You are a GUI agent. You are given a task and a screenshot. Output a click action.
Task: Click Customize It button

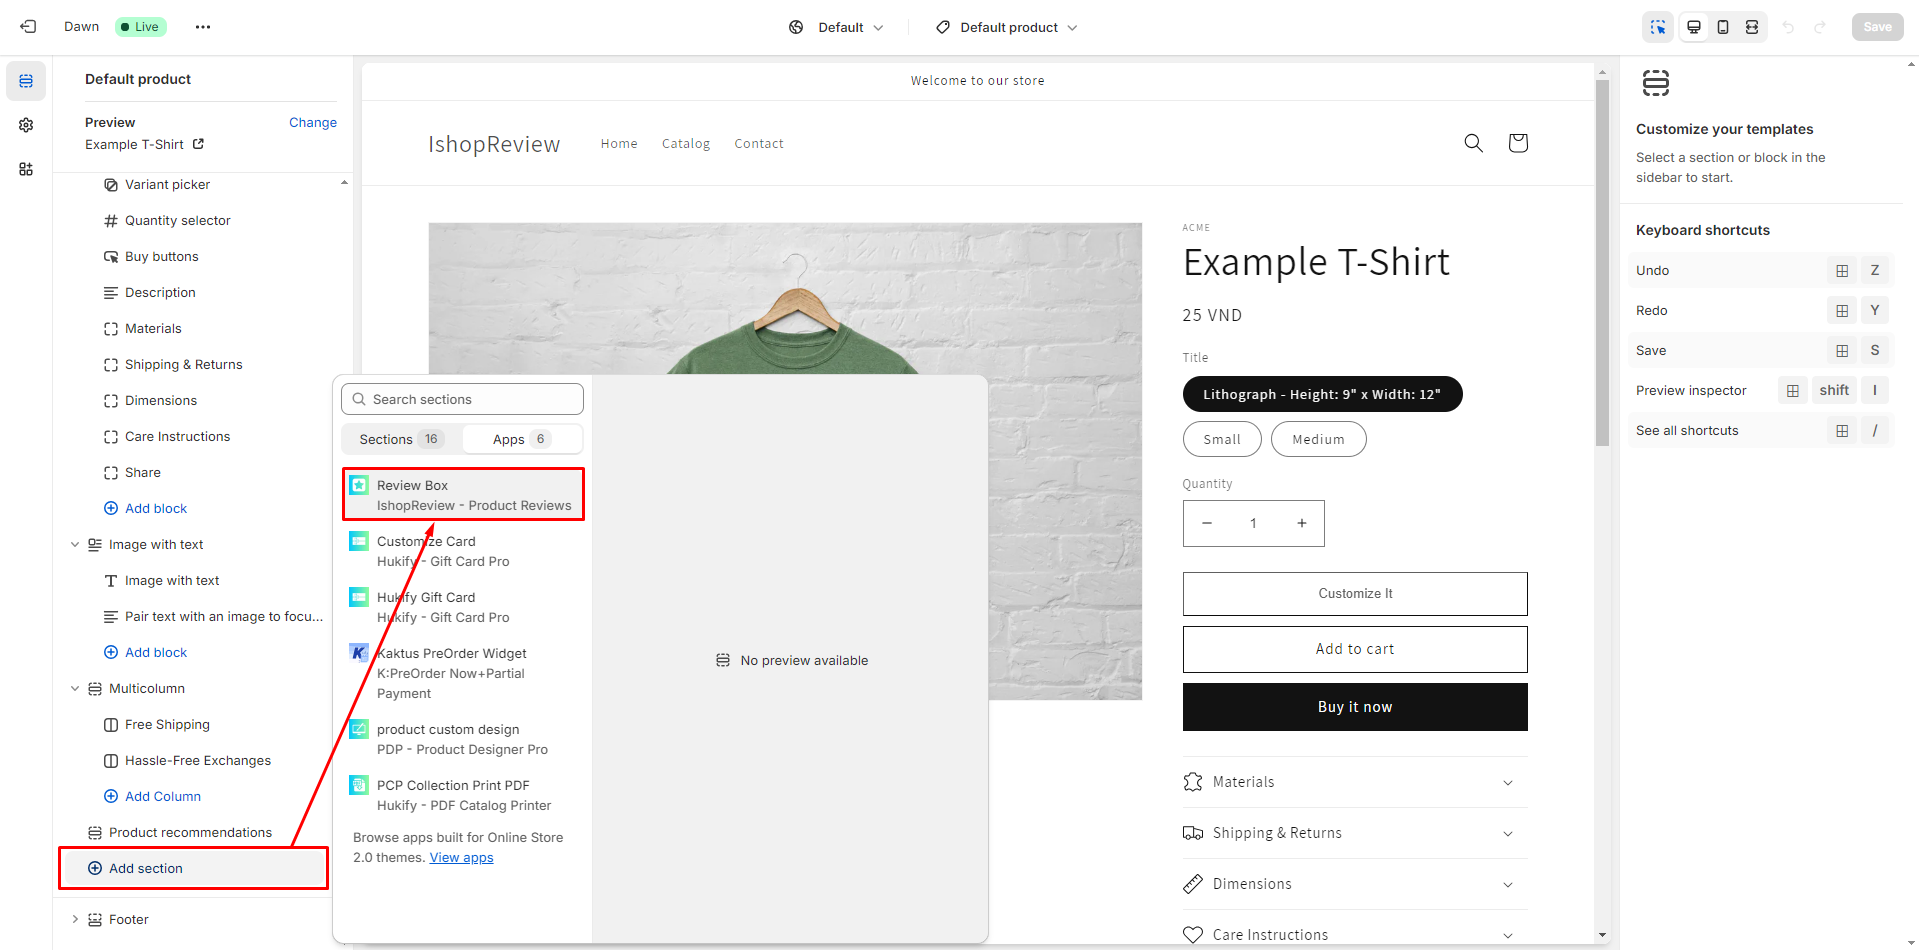pyautogui.click(x=1355, y=594)
